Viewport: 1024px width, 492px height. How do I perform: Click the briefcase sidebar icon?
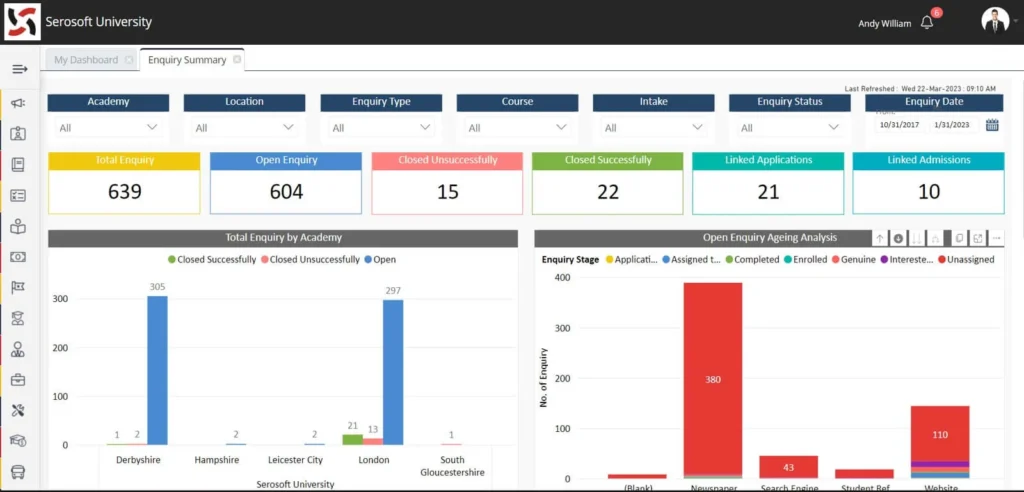pyautogui.click(x=18, y=380)
